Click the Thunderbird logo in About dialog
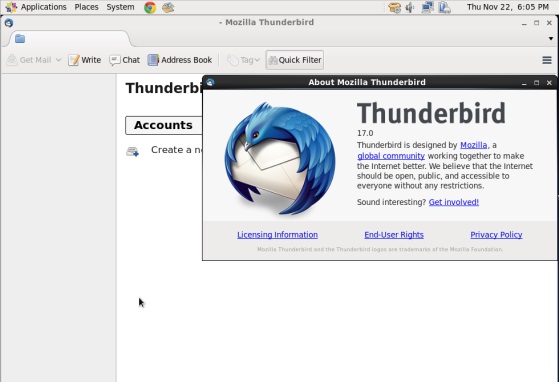559x382 pixels. pos(280,159)
